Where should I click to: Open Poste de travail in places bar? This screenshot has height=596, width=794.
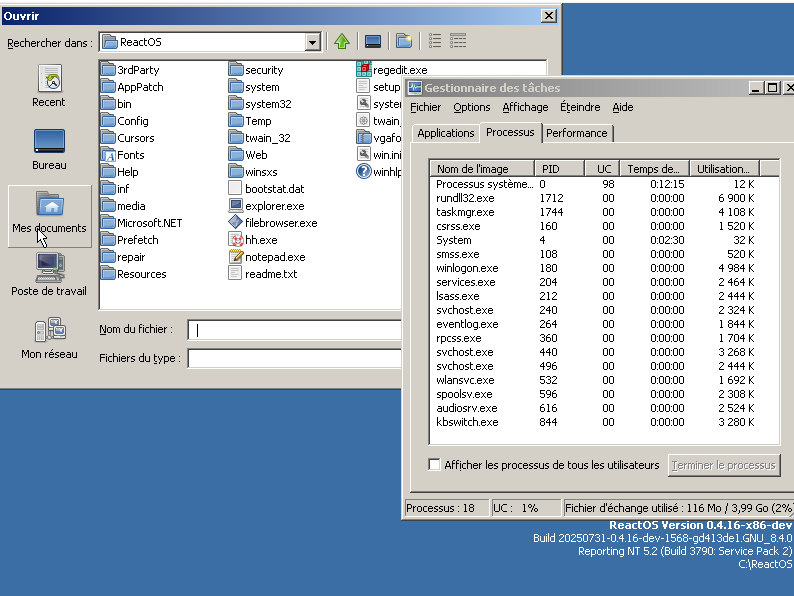coord(49,274)
